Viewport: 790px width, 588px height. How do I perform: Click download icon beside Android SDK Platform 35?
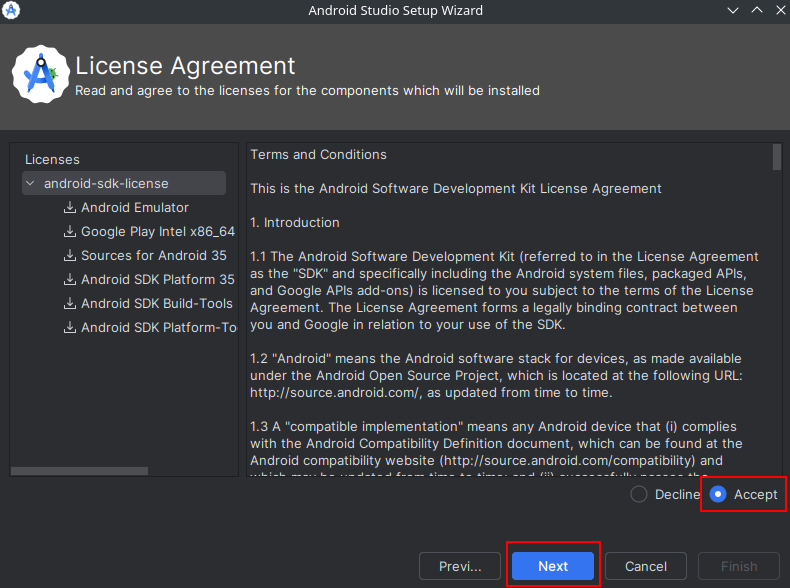pyautogui.click(x=70, y=279)
